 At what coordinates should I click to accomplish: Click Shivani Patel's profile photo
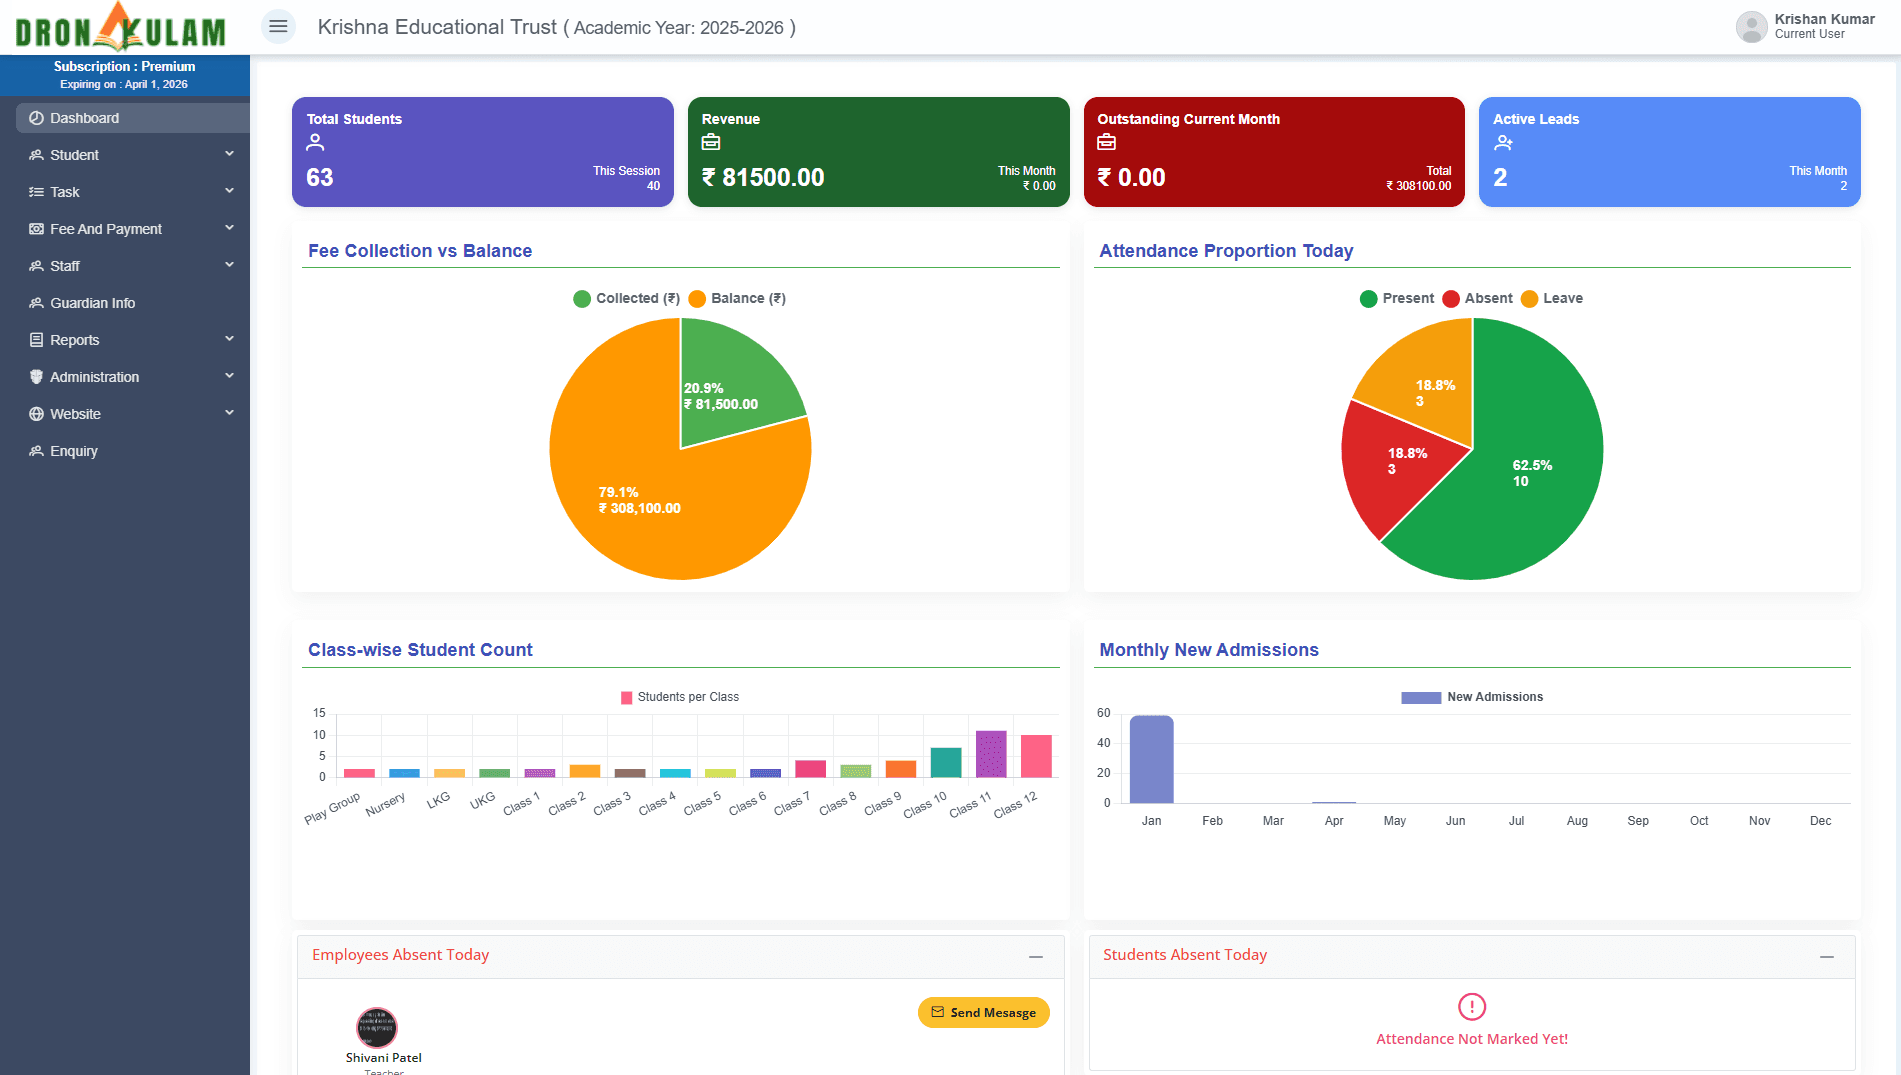click(377, 1027)
